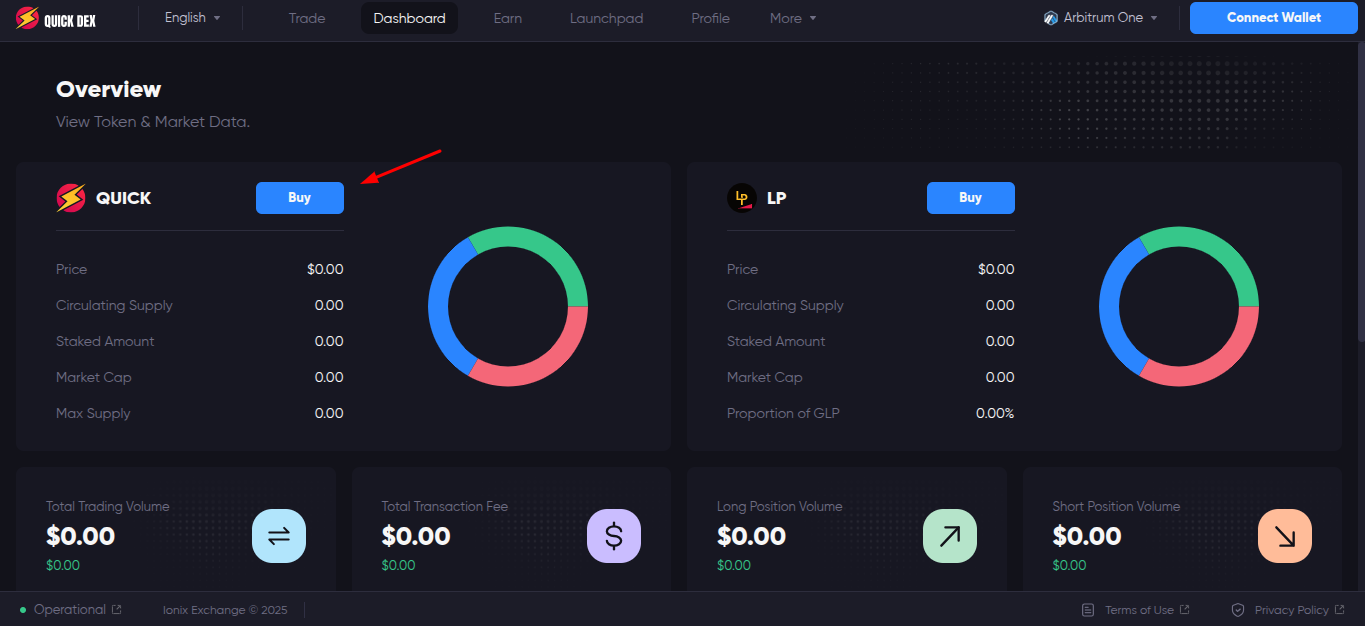The height and width of the screenshot is (626, 1365).
Task: Open the English language dropdown
Action: (193, 18)
